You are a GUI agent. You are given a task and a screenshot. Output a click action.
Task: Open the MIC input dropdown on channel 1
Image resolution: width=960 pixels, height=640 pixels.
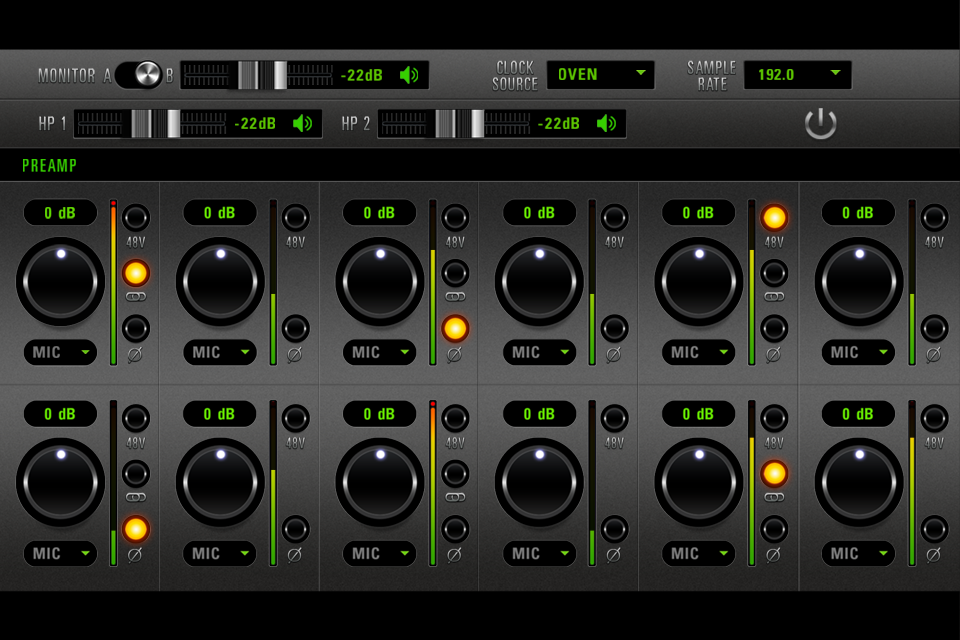(x=61, y=352)
